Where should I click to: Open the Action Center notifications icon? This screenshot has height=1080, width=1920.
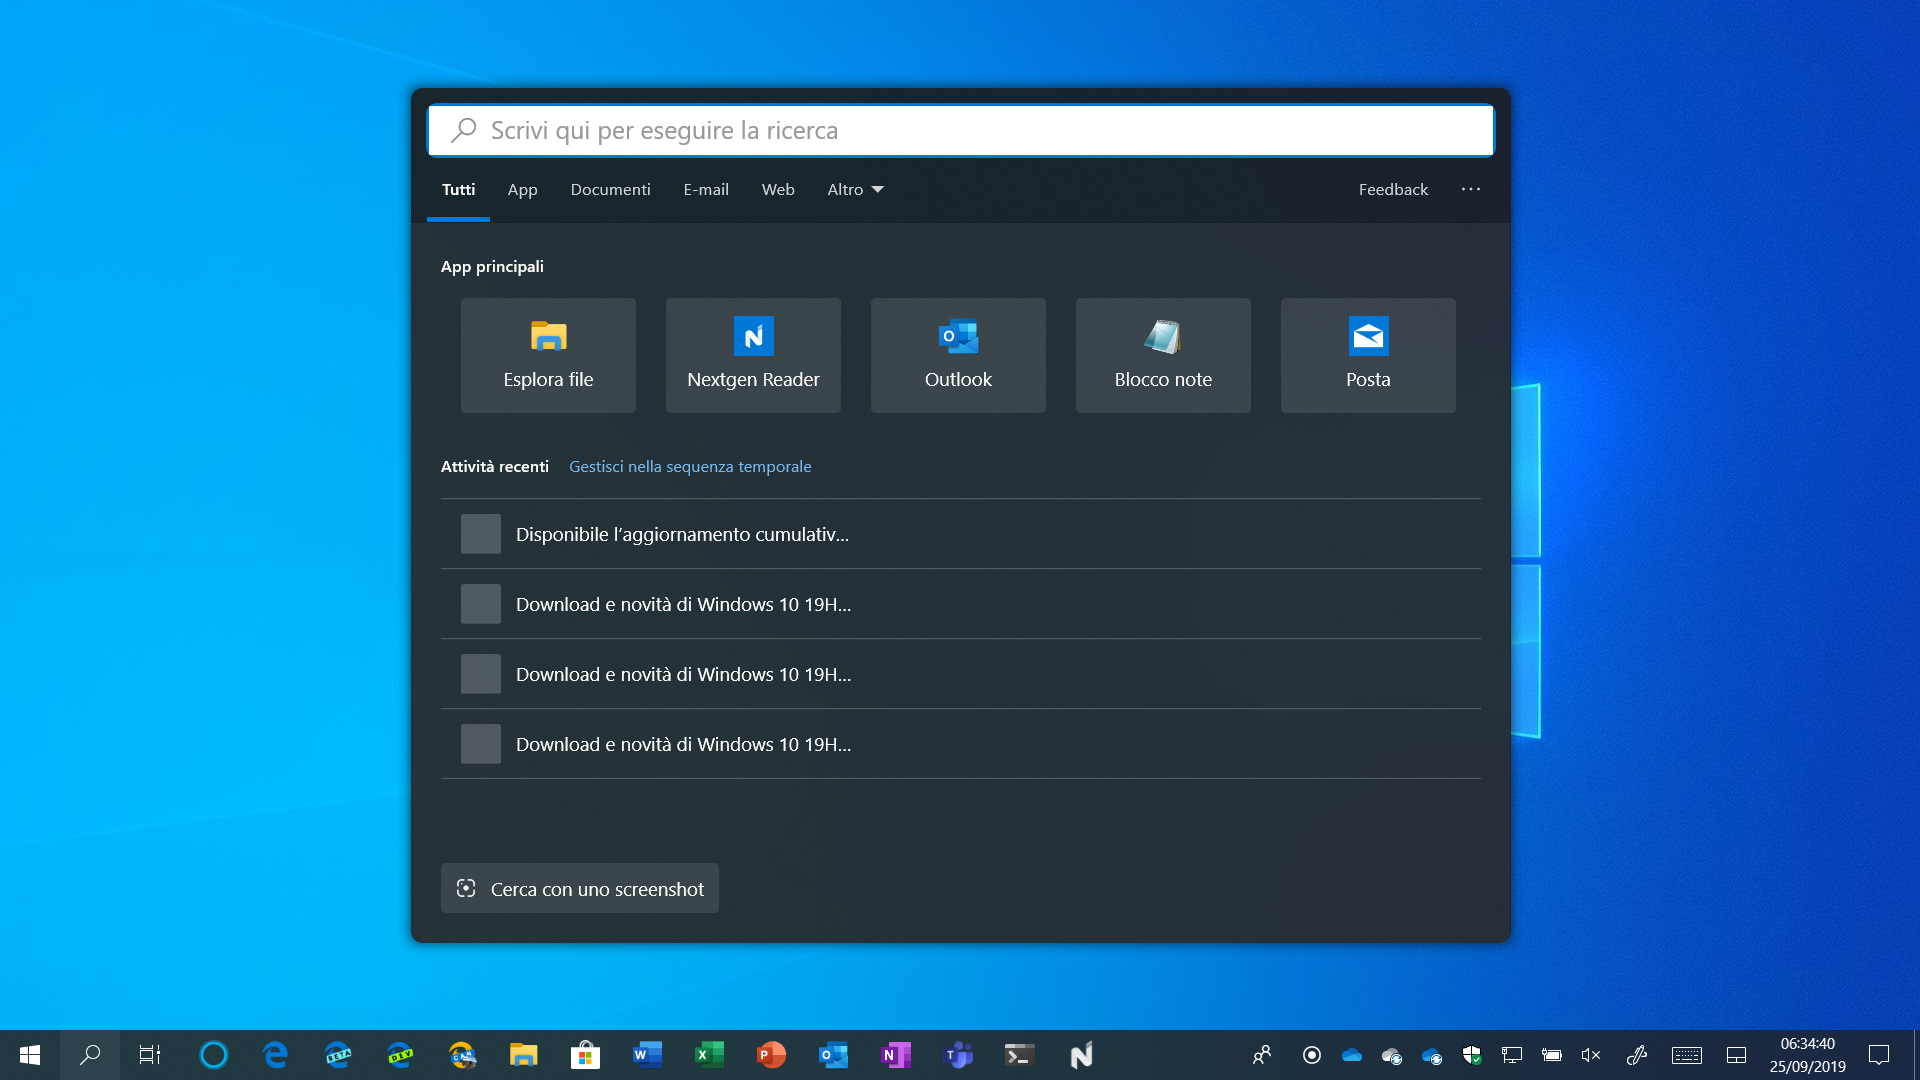(x=1879, y=1055)
